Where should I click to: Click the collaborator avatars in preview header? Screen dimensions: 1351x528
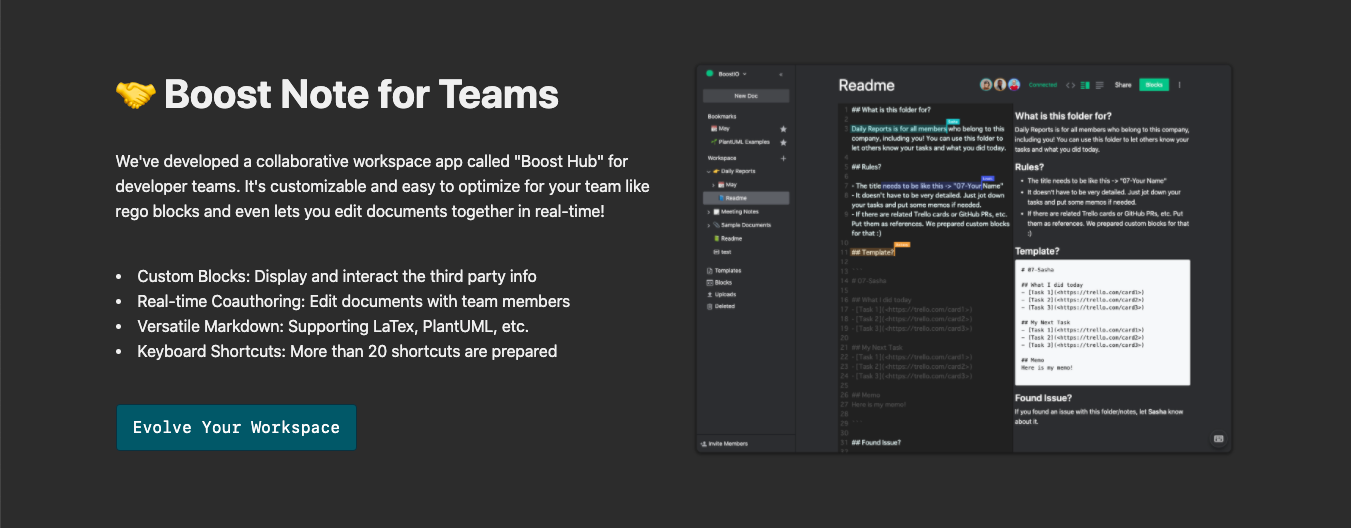pos(1000,85)
